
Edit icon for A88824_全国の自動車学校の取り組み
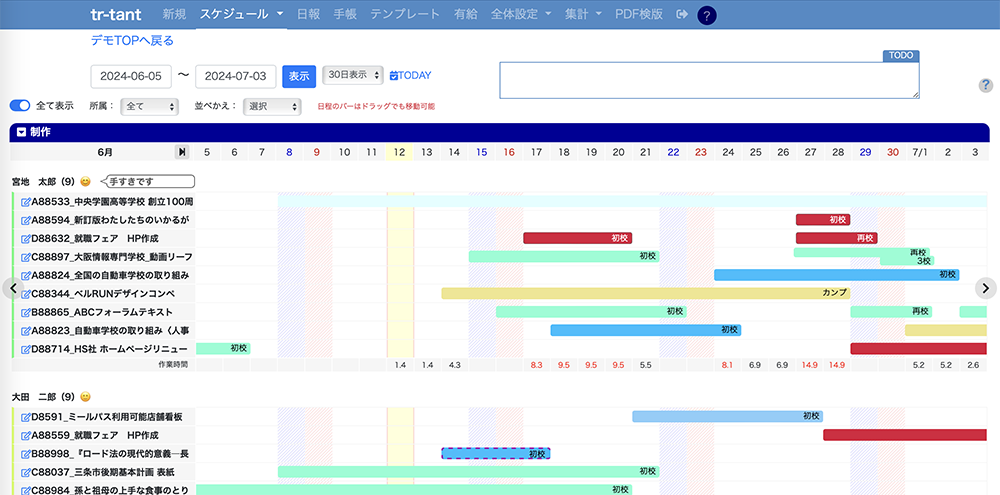pos(26,276)
